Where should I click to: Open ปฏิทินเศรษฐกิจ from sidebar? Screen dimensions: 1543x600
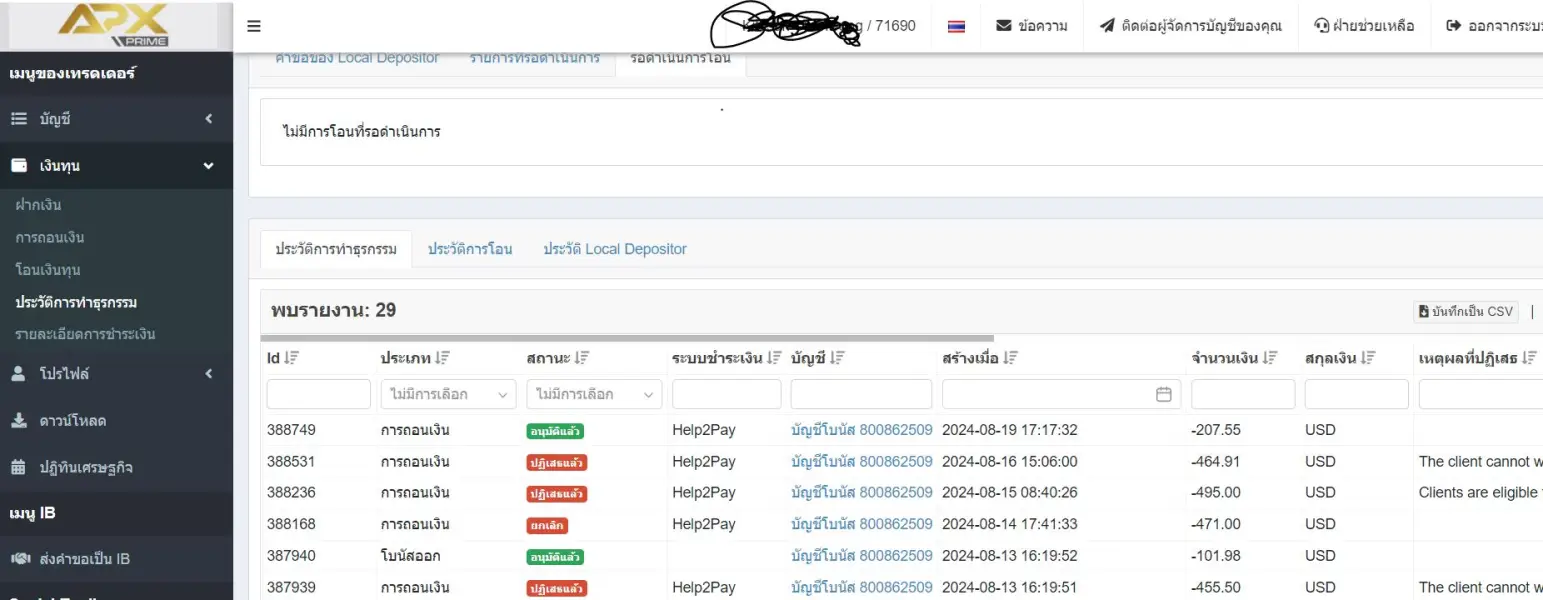click(x=116, y=467)
